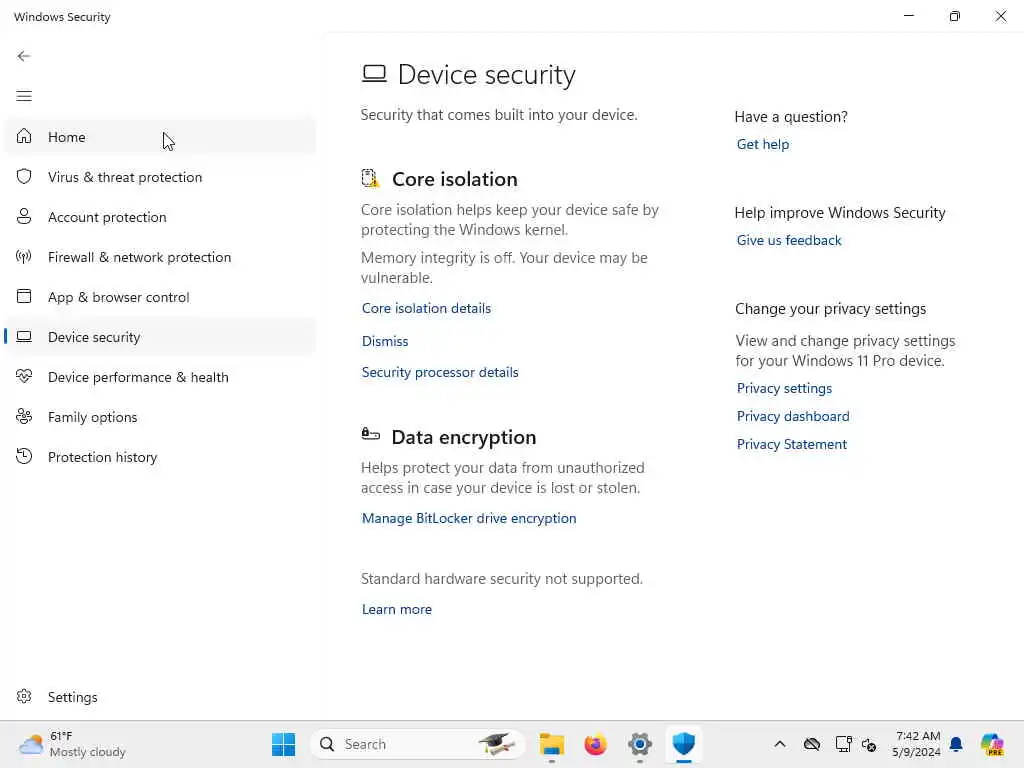Screen dimensions: 1024x768
Task: Expand the hamburger navigation menu
Action: click(x=24, y=96)
